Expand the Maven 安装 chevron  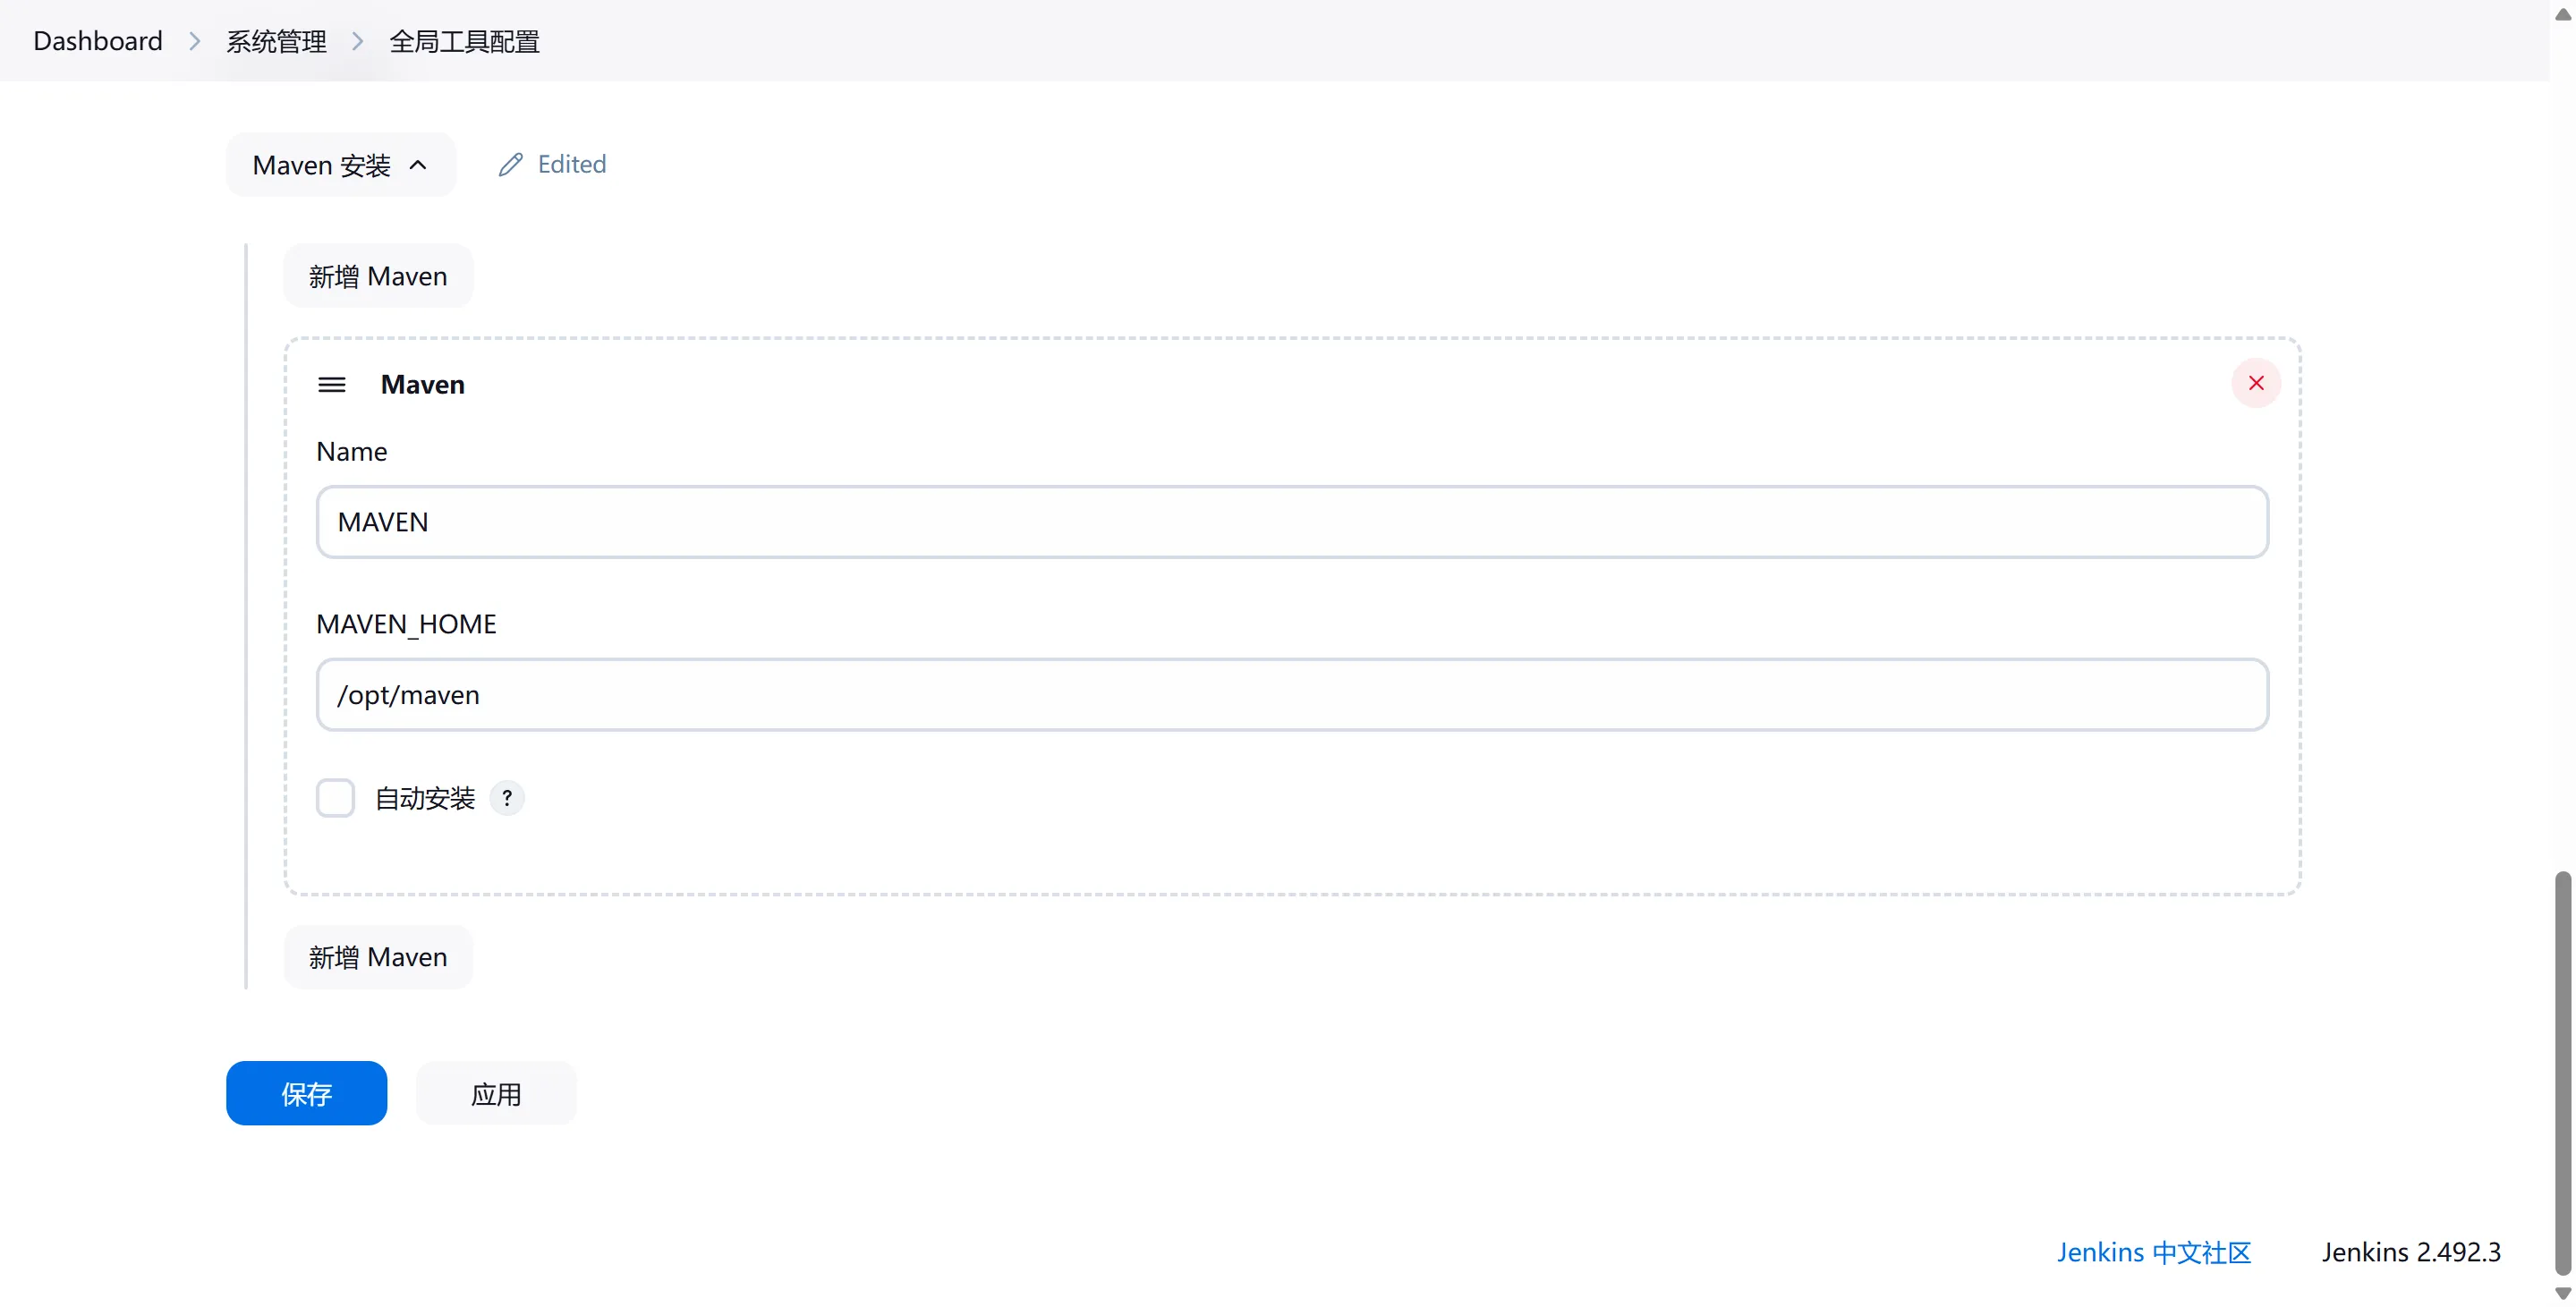pyautogui.click(x=417, y=165)
